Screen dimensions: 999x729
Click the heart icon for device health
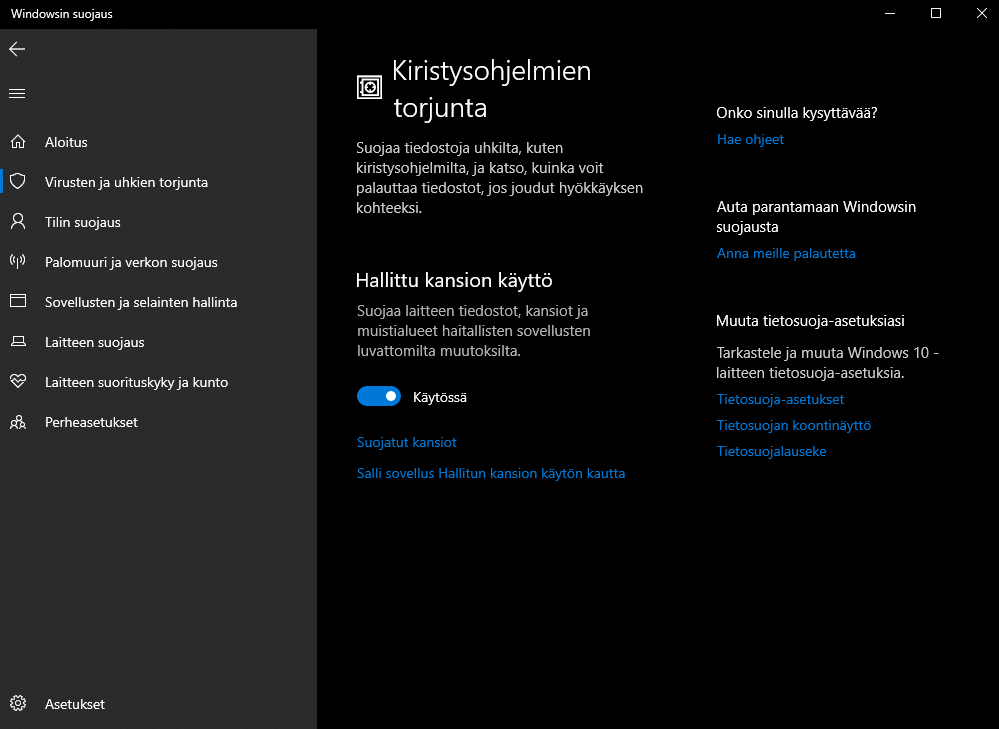click(18, 381)
